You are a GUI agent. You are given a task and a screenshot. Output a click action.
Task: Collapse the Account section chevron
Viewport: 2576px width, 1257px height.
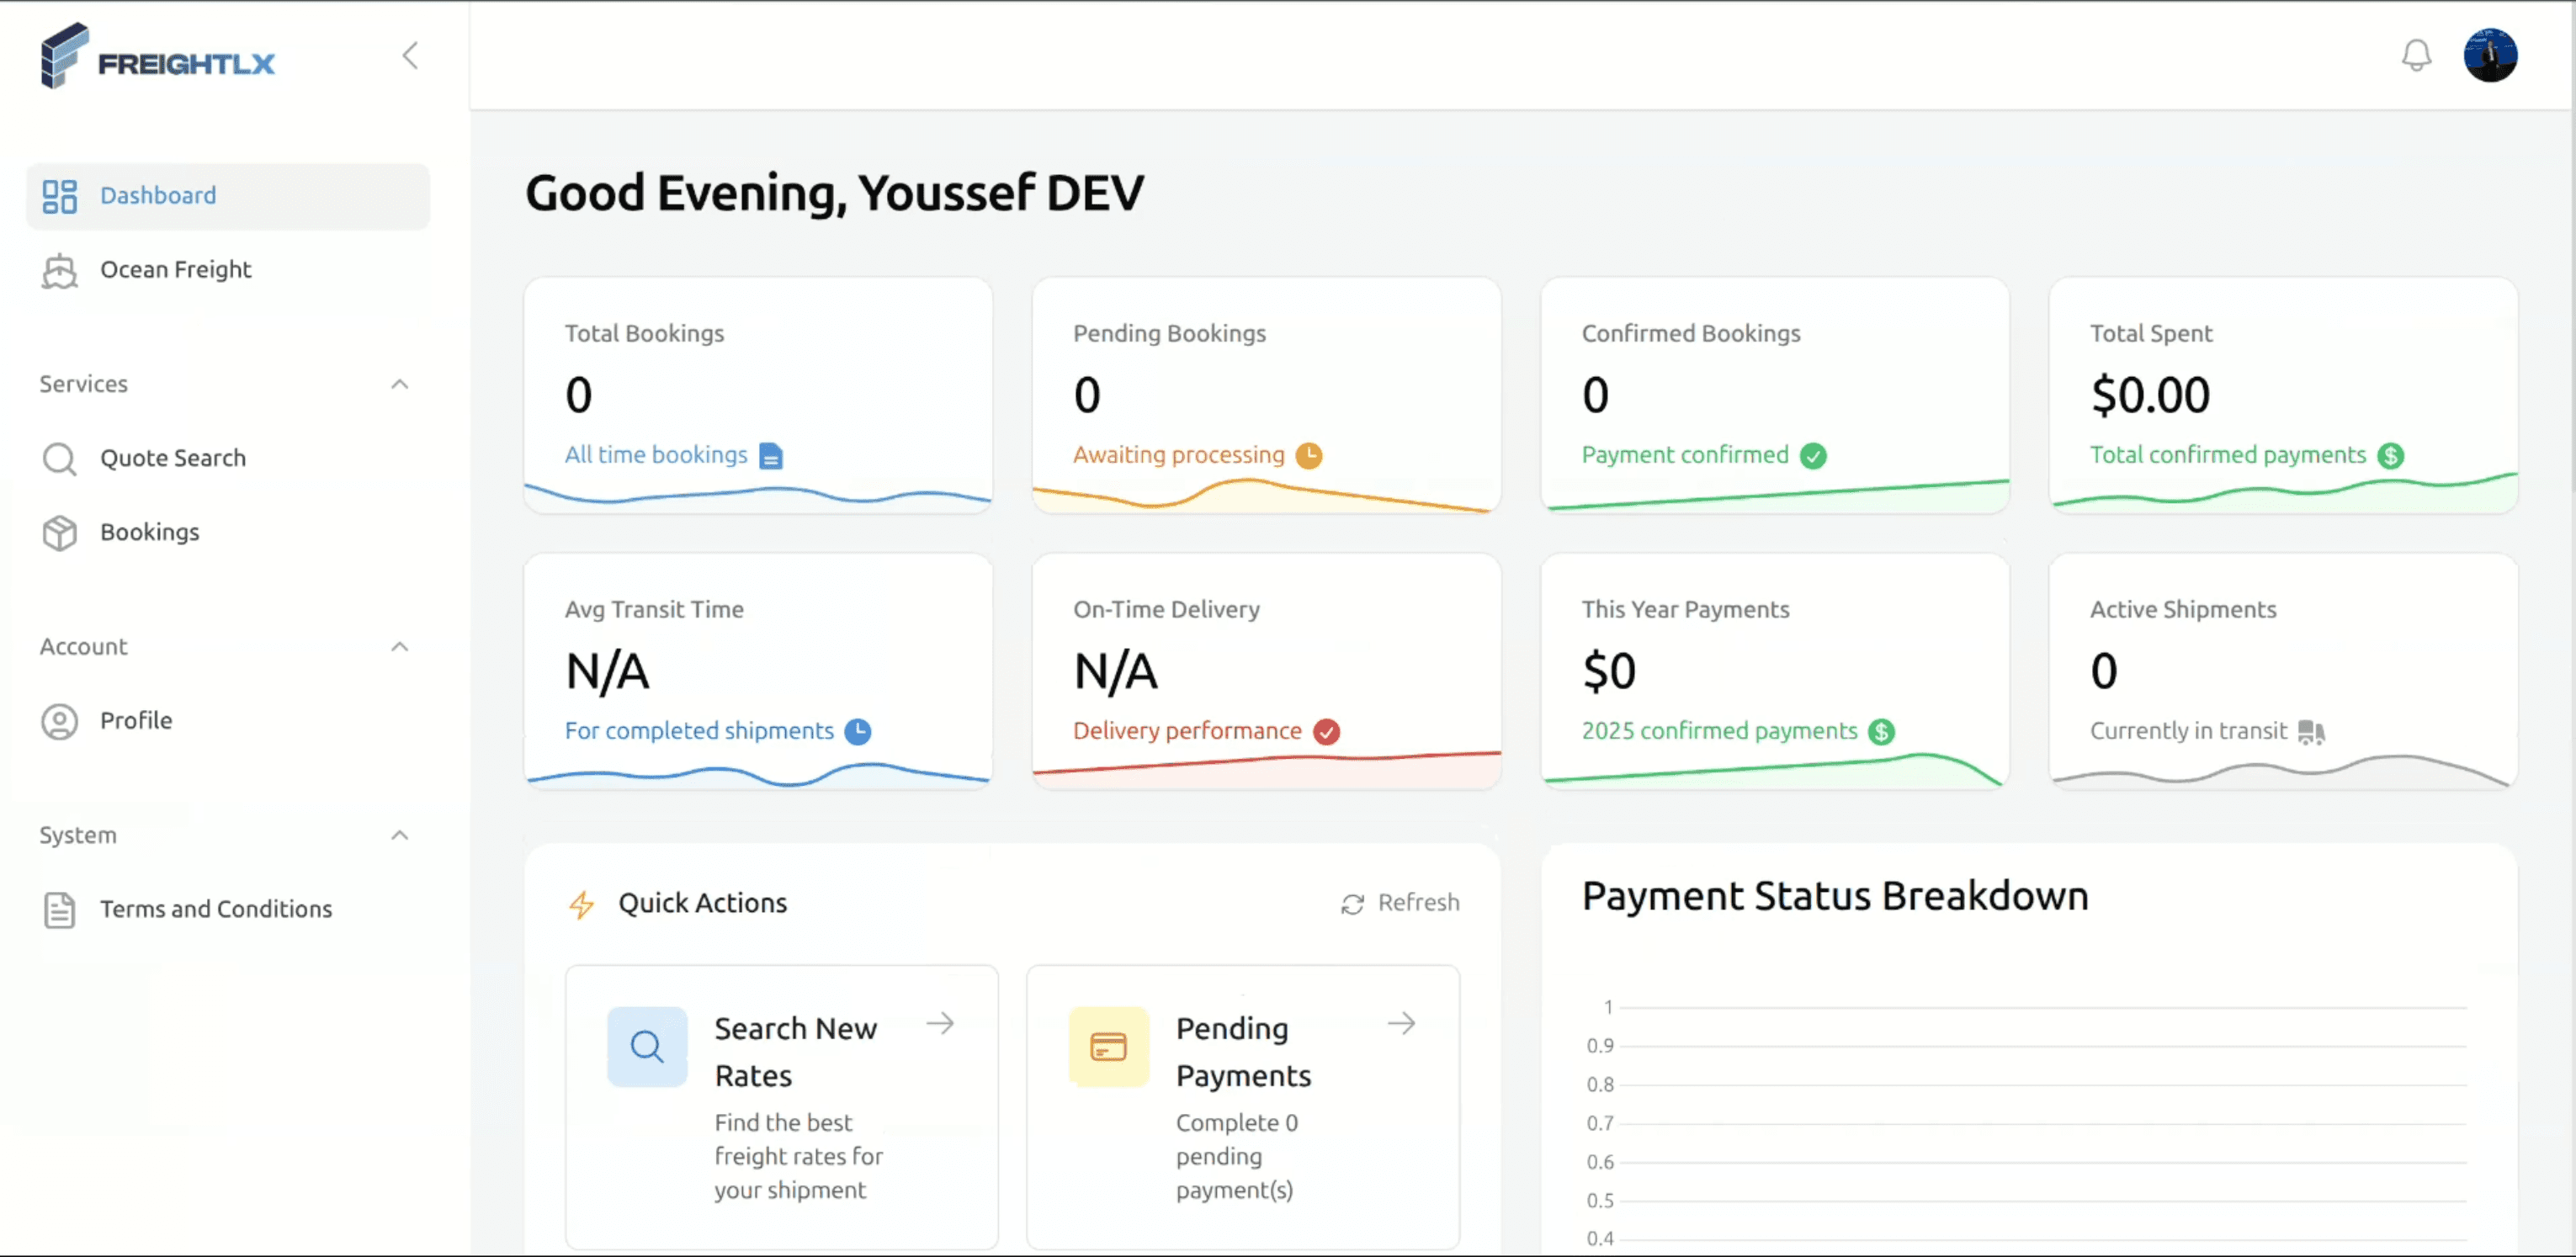[400, 647]
